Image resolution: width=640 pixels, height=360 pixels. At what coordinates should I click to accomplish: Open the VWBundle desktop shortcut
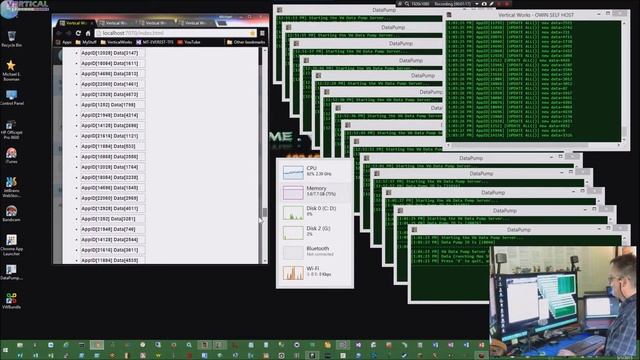(x=11, y=300)
